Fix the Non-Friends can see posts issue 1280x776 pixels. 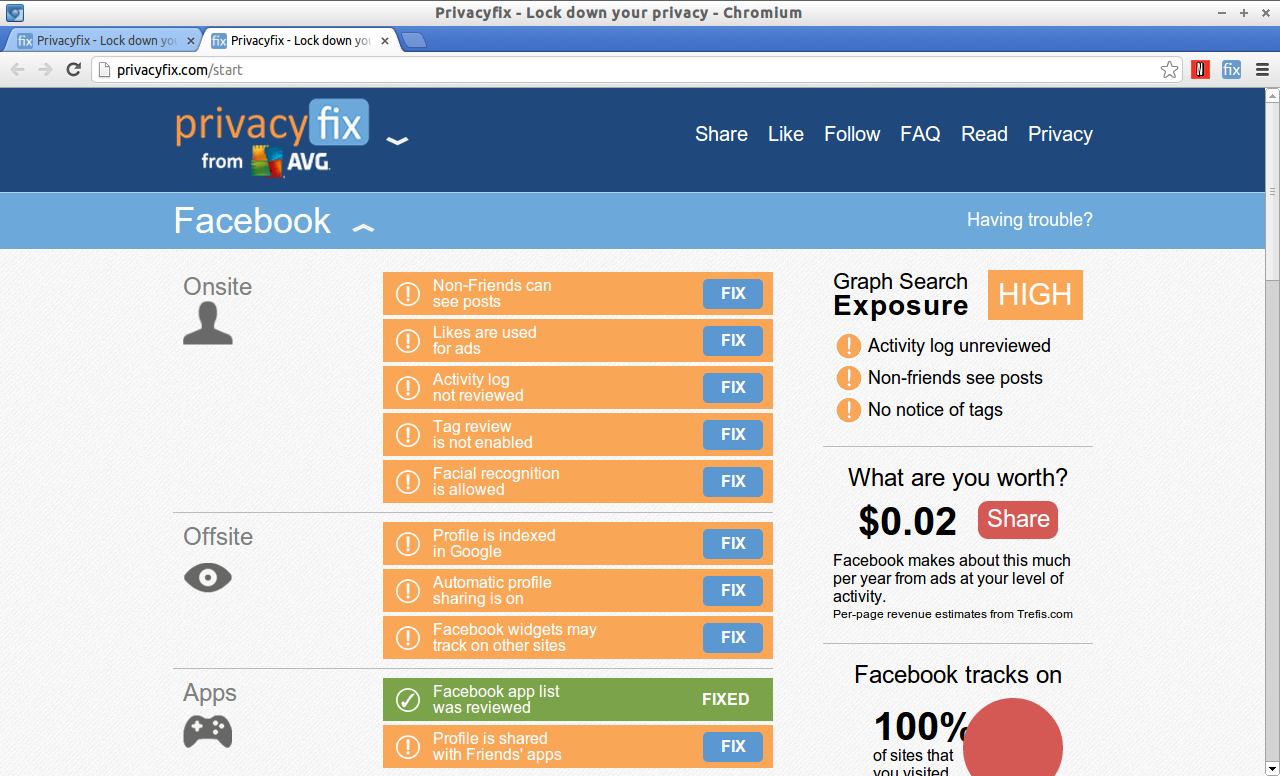[x=733, y=294]
